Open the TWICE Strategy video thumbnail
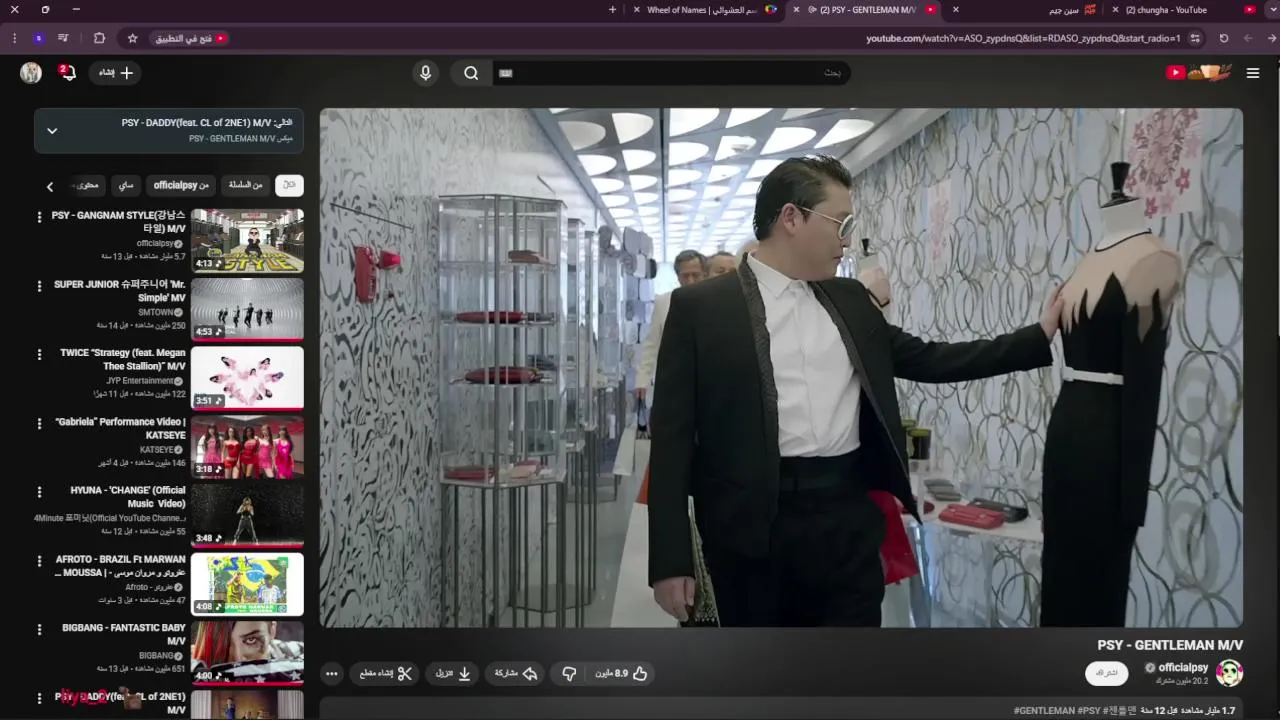The height and width of the screenshot is (720, 1280). (x=247, y=378)
